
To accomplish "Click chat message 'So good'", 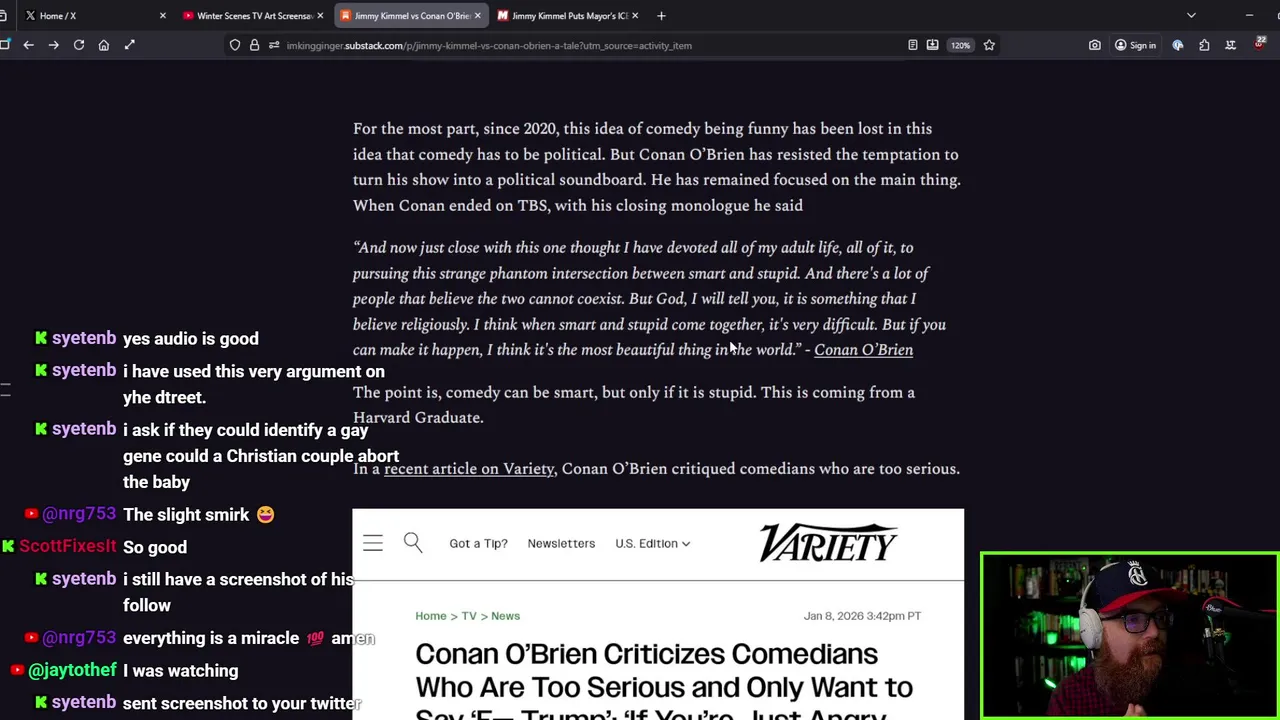I will pos(155,547).
